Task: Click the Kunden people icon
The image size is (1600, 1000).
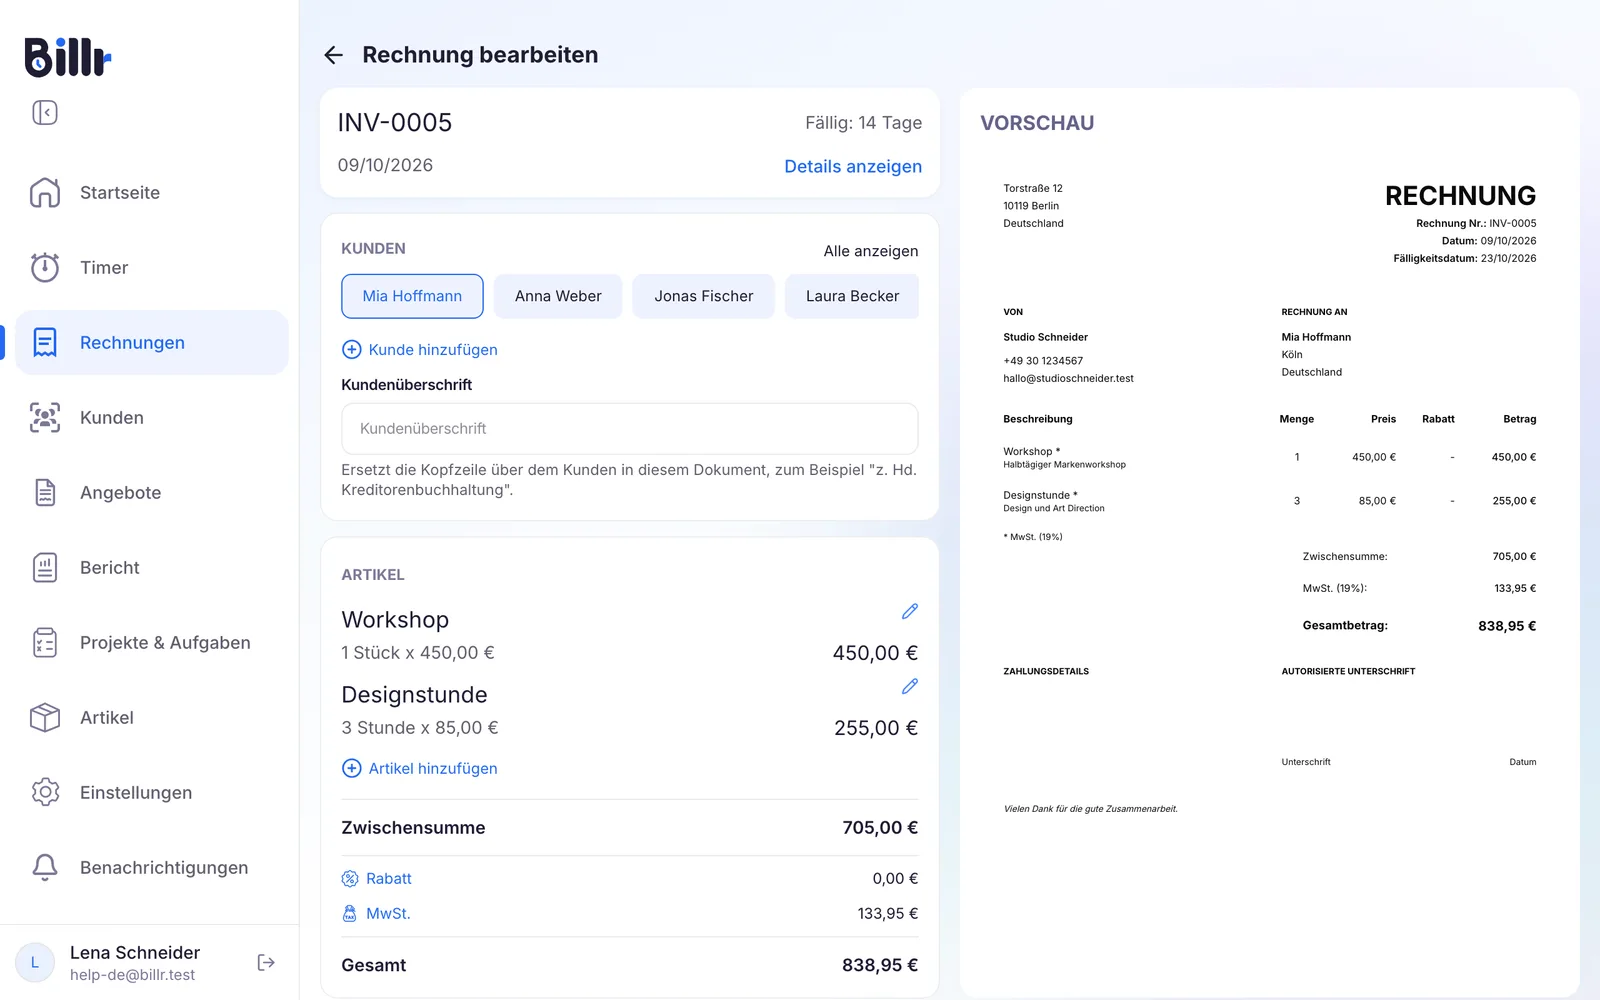Action: click(x=45, y=417)
